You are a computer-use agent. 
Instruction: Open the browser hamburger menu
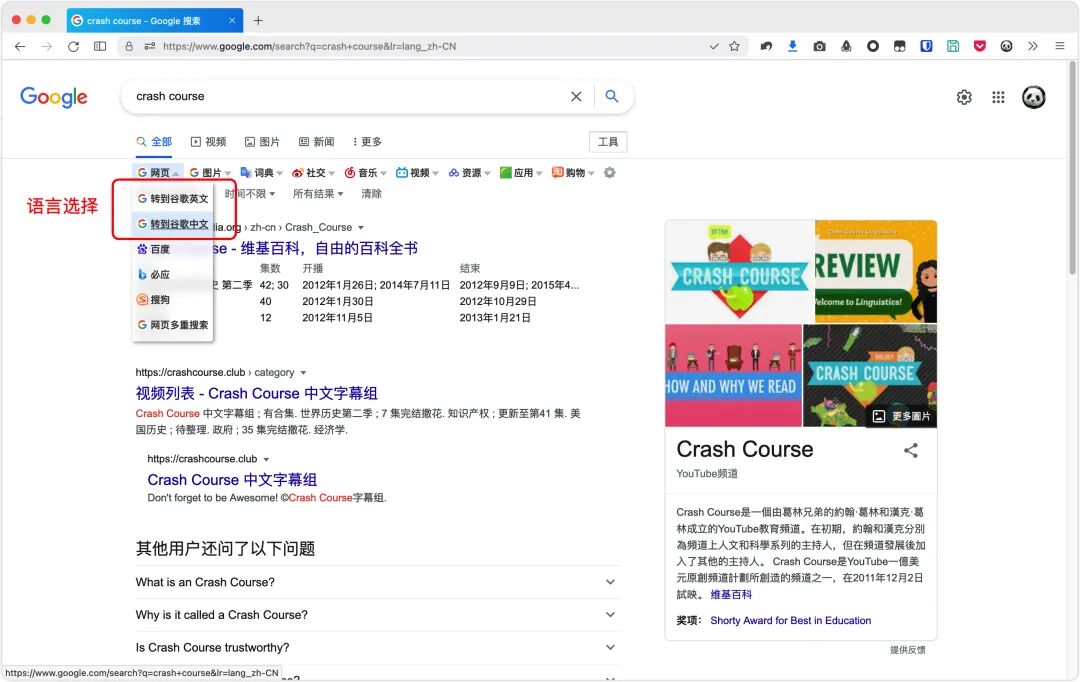click(x=1059, y=46)
